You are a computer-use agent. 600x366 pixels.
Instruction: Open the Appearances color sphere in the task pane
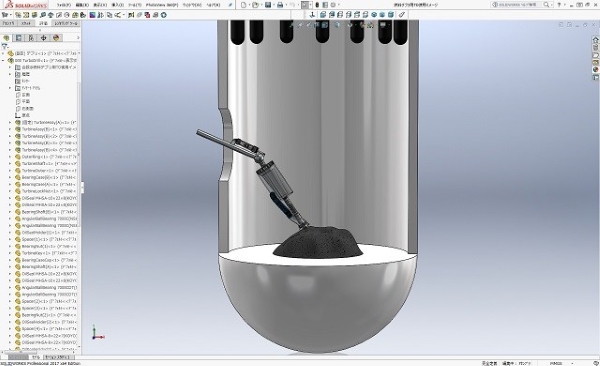595,70
